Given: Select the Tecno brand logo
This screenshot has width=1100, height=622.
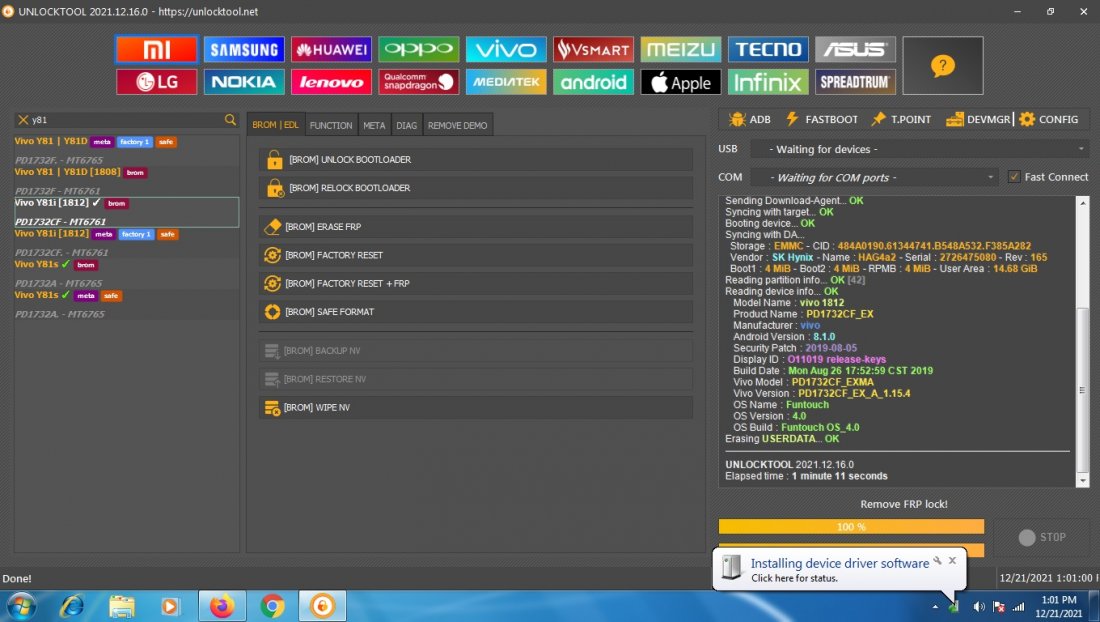Looking at the screenshot, I should click(768, 50).
